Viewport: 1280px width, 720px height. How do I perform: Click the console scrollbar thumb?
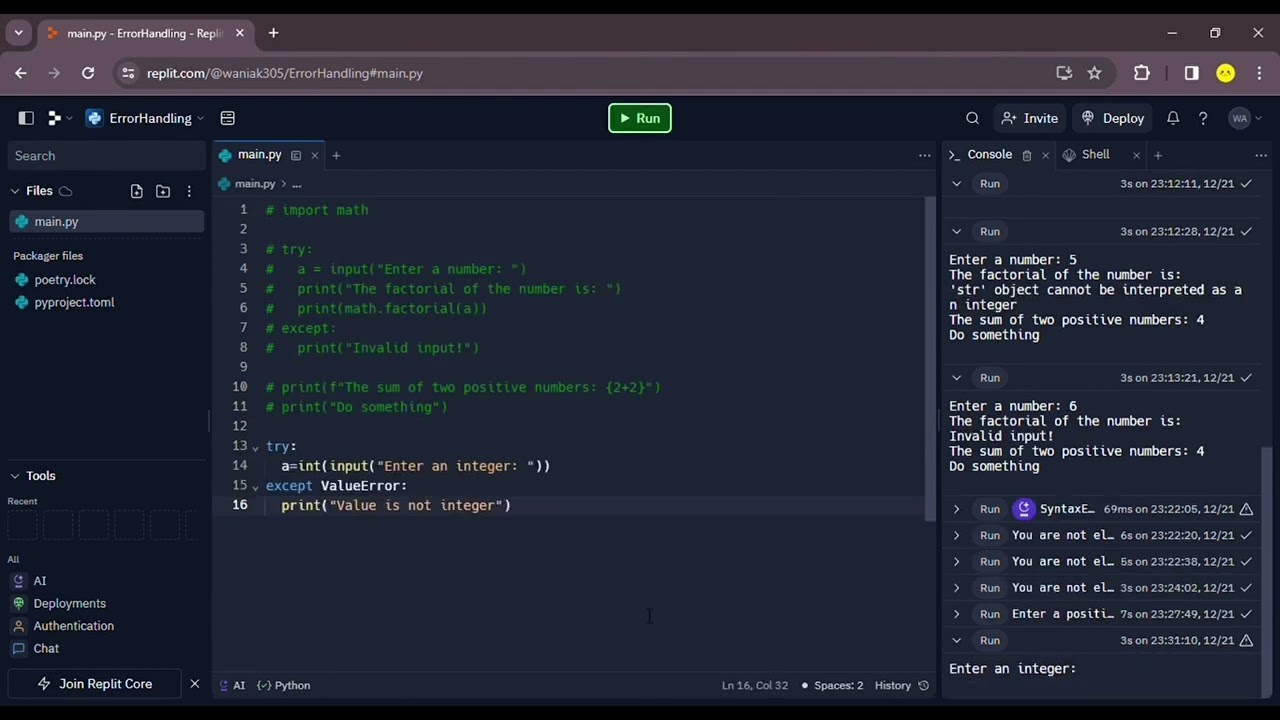point(1267,570)
